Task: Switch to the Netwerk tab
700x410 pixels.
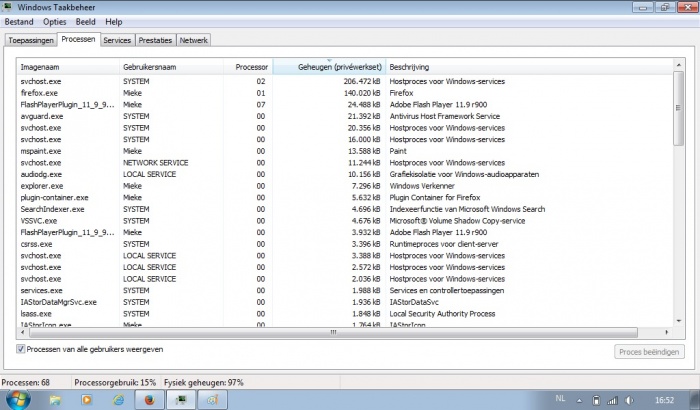Action: pos(194,40)
